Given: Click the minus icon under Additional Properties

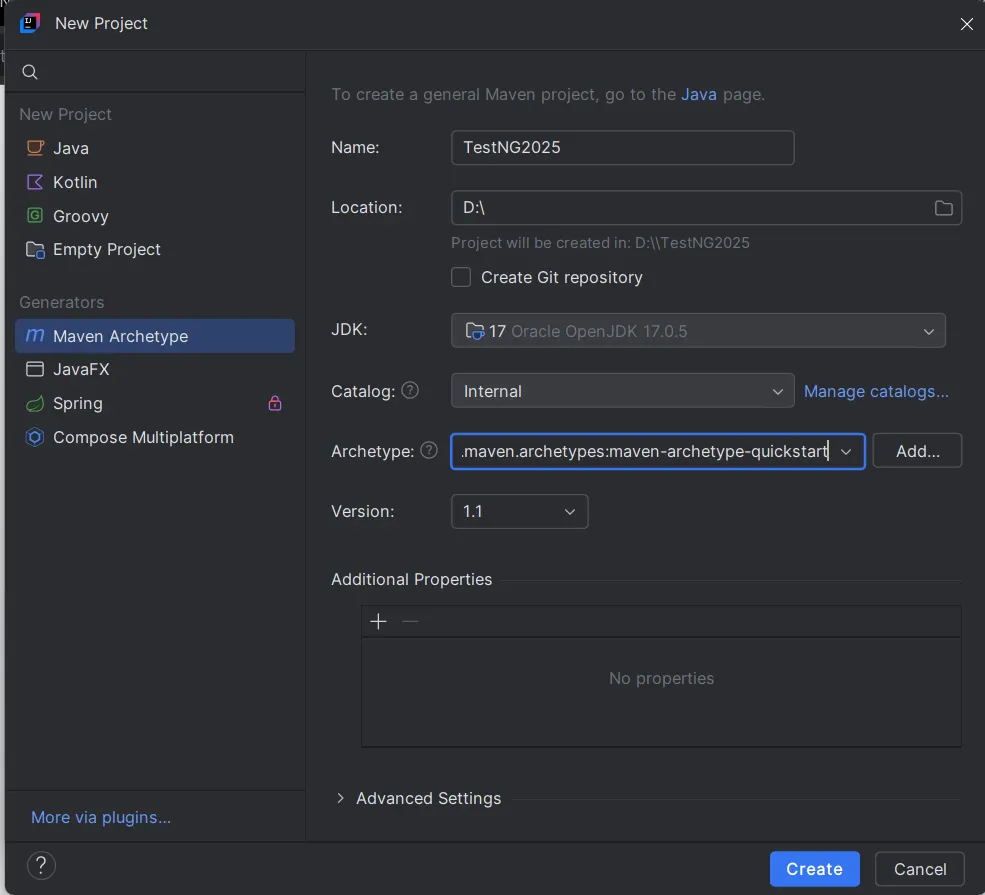Looking at the screenshot, I should pos(410,621).
